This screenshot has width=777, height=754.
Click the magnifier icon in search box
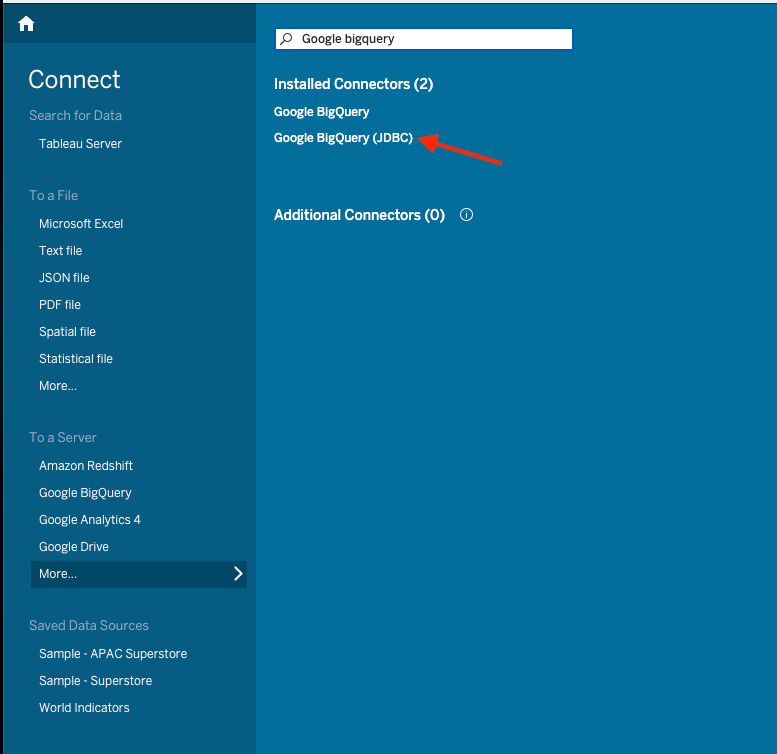pyautogui.click(x=286, y=39)
